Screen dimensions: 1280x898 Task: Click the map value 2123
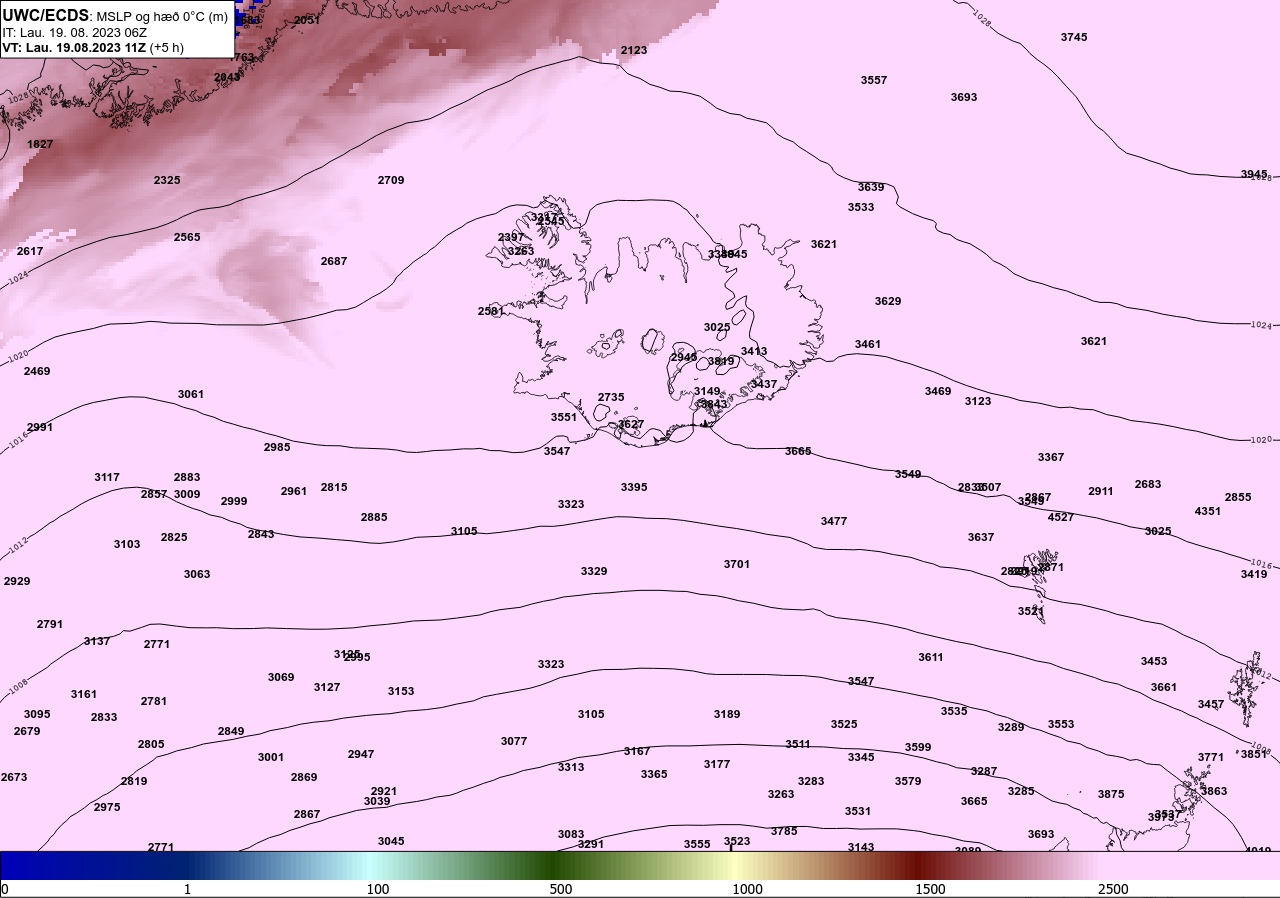coord(634,50)
